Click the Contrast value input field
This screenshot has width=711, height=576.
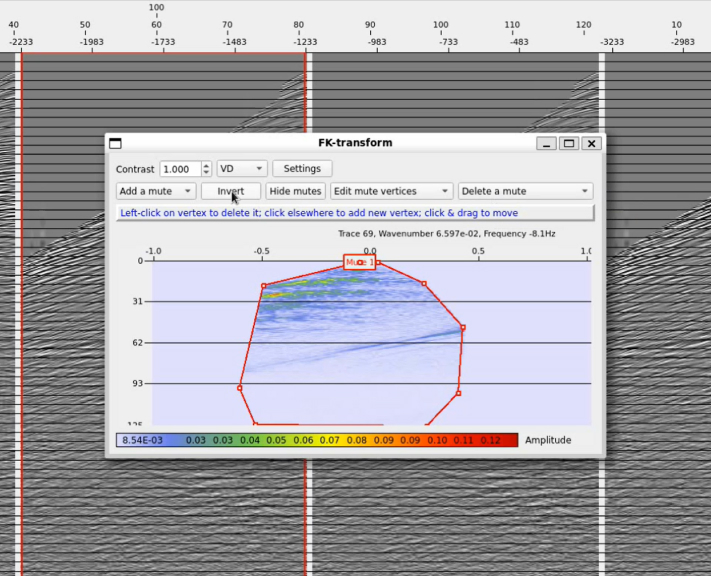click(x=180, y=169)
